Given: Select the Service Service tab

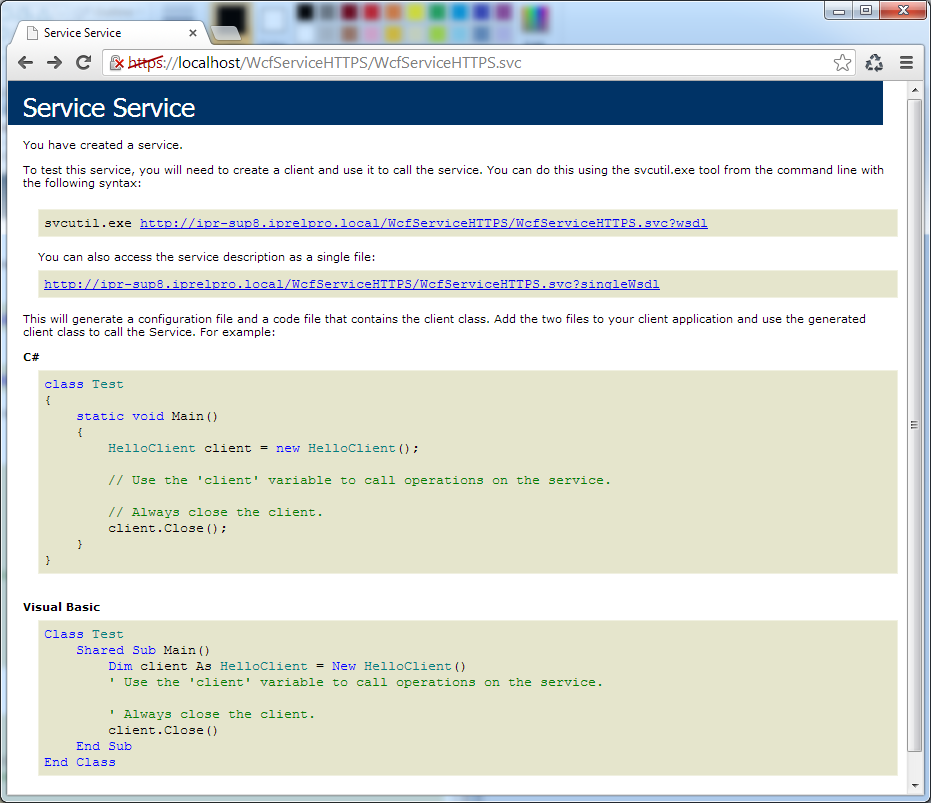Looking at the screenshot, I should coord(110,33).
